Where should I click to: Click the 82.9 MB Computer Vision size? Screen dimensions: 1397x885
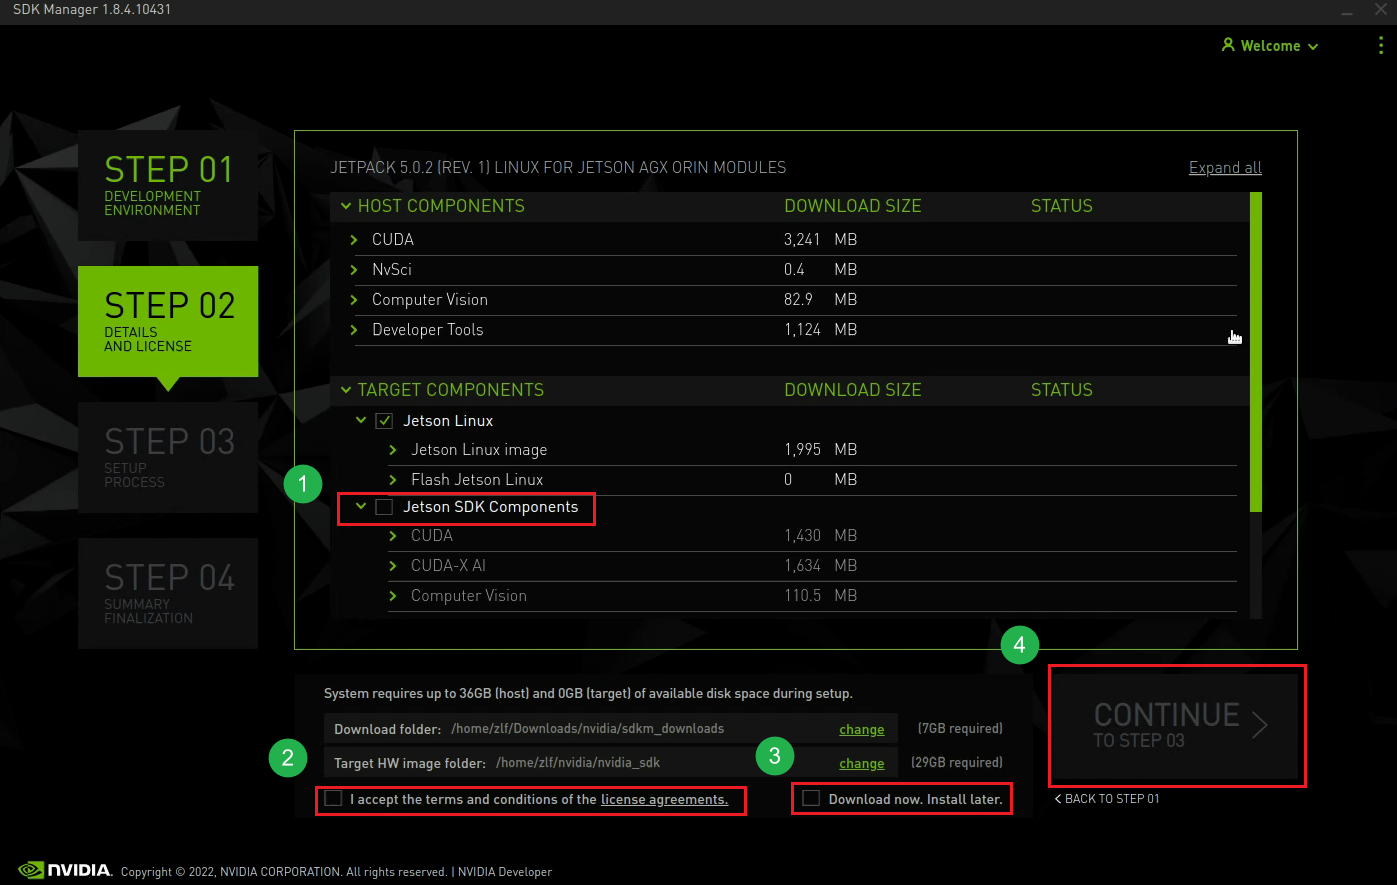coord(820,300)
